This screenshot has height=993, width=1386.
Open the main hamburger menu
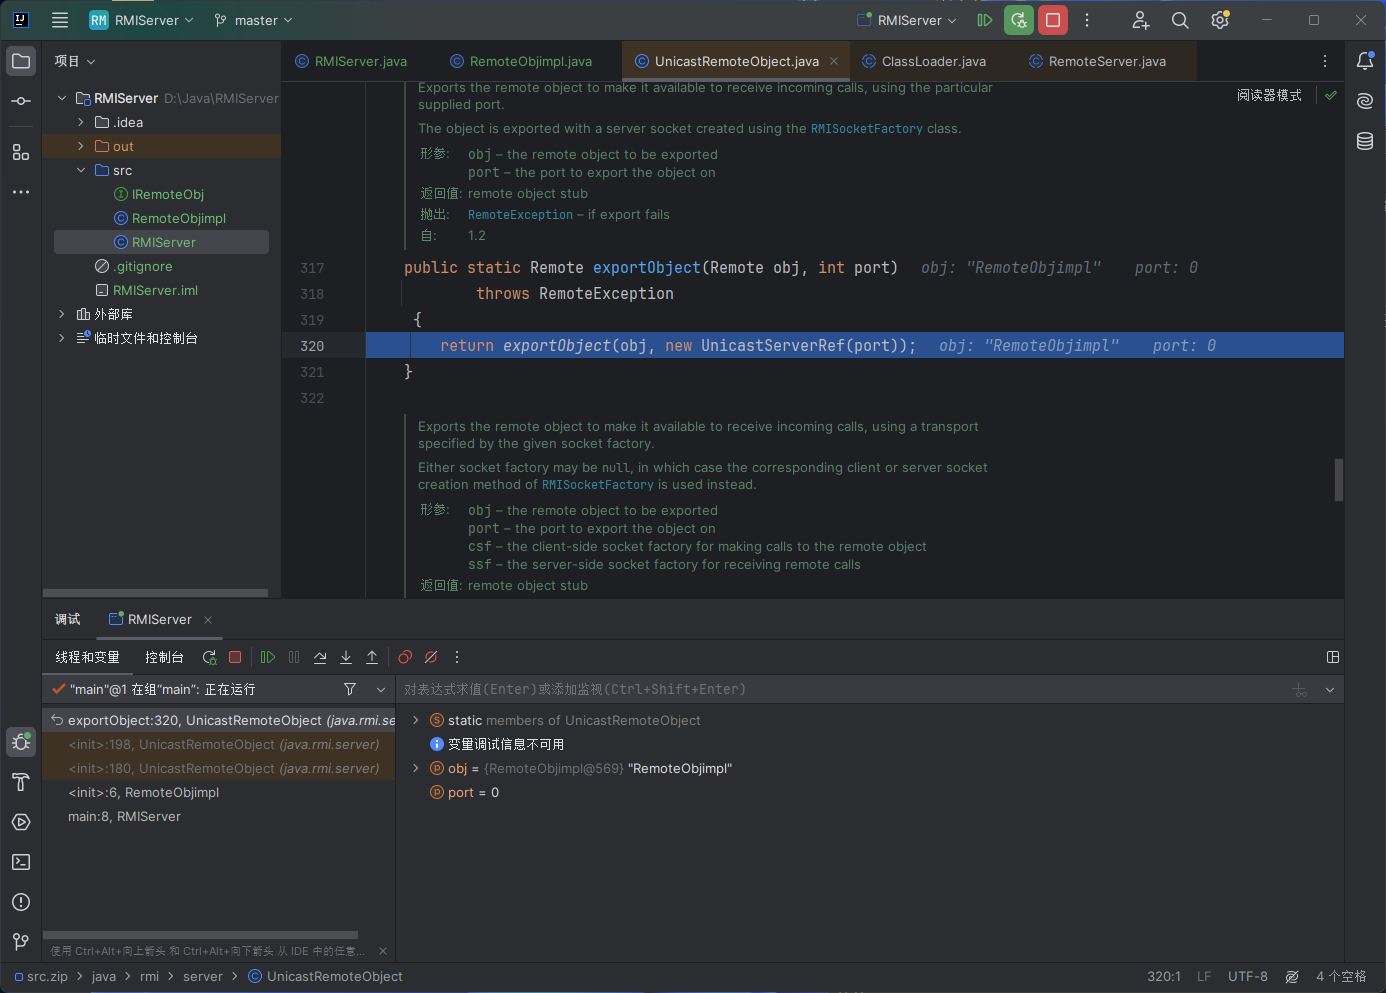(x=60, y=20)
